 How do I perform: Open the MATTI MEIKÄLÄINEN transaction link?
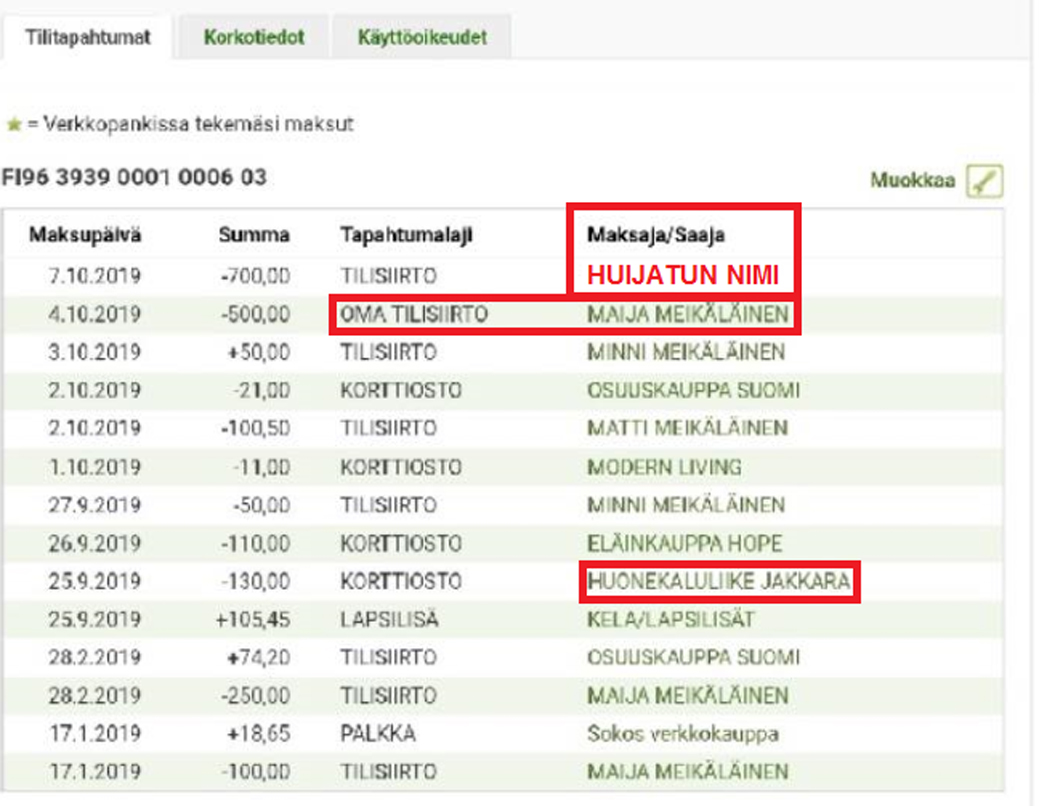click(687, 428)
